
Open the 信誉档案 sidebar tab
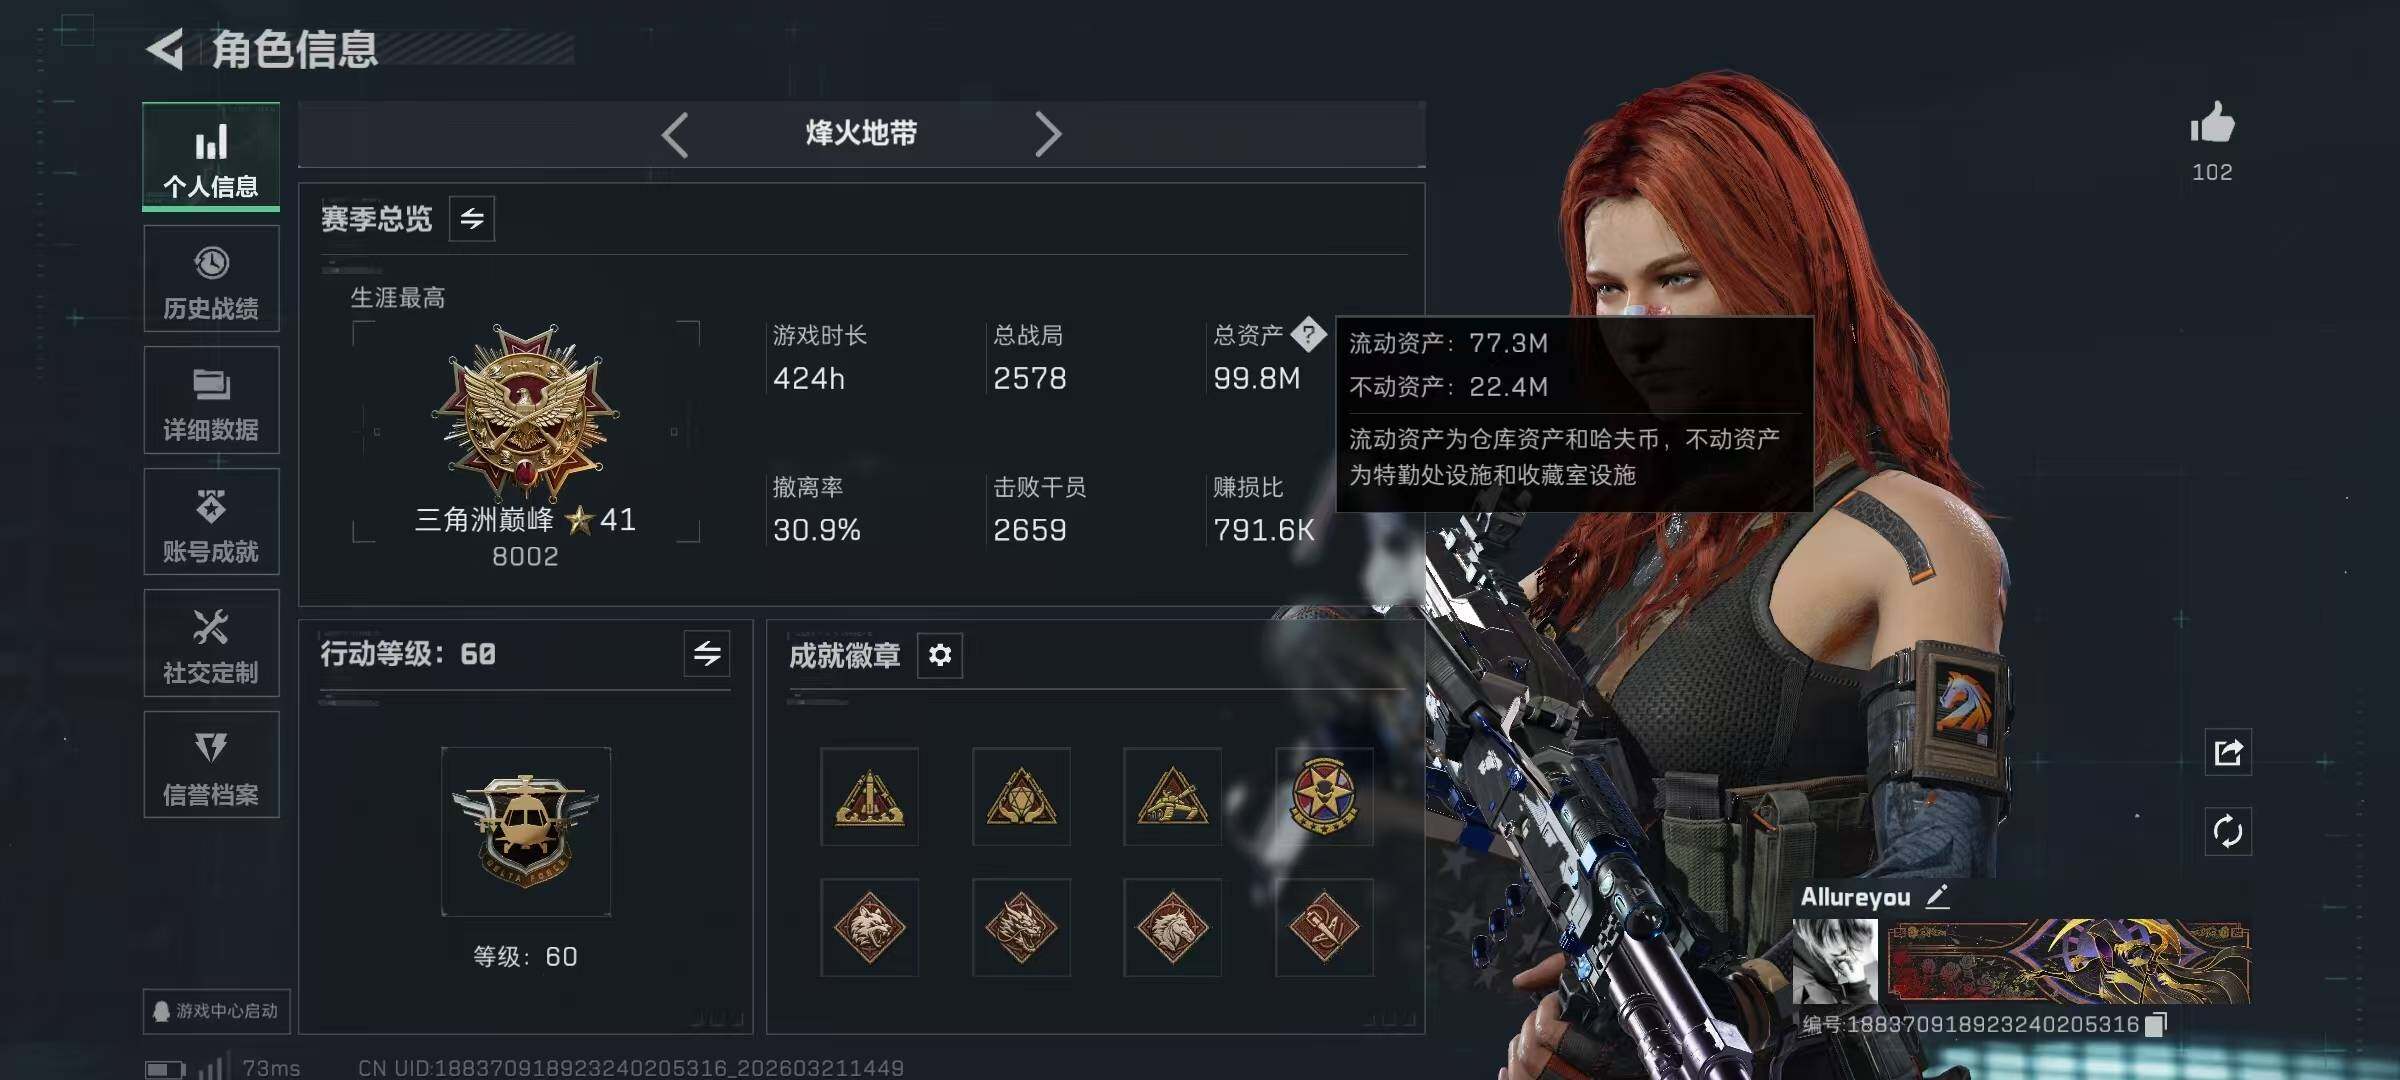pos(211,765)
